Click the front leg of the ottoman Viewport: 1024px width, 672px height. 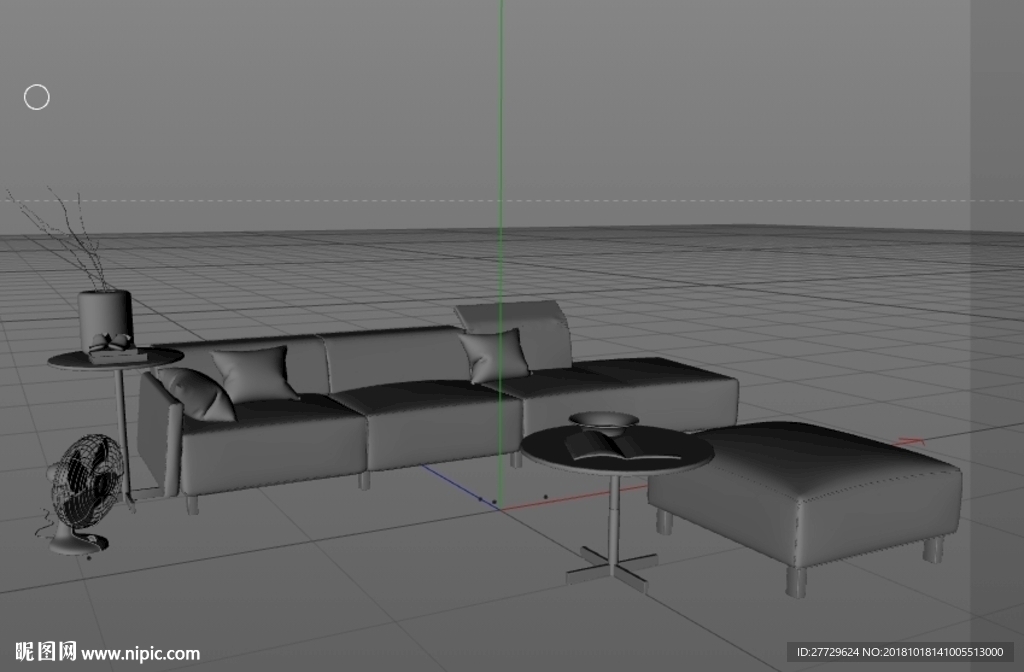795,582
